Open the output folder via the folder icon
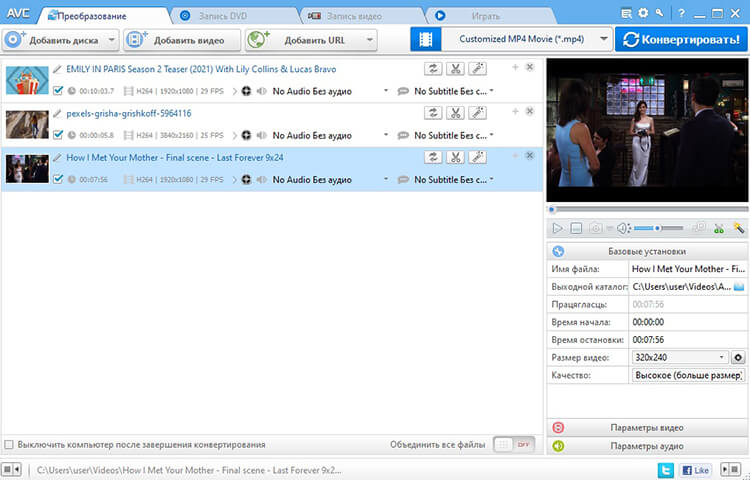The height and width of the screenshot is (480, 750). tap(739, 286)
